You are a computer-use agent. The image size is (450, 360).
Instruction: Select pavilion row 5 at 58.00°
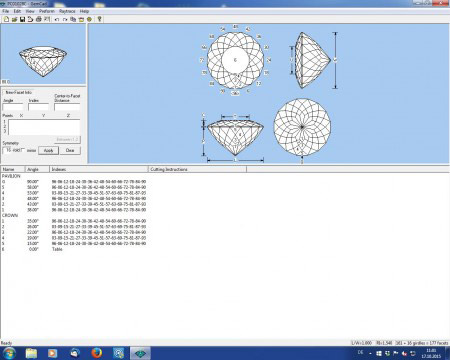click(74, 187)
